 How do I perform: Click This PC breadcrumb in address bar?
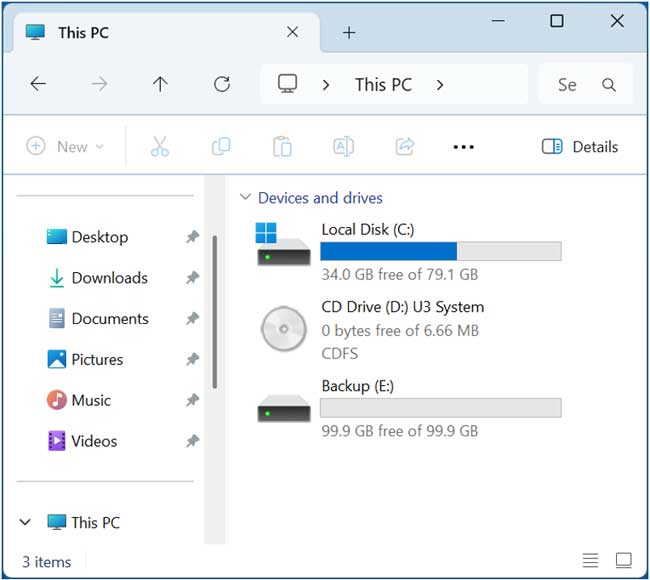pos(383,85)
